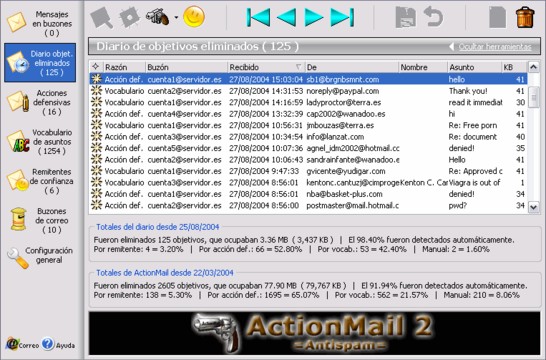Click the blank document new icon
Image resolution: width=546 pixels, height=360 pixels.
coord(497,17)
